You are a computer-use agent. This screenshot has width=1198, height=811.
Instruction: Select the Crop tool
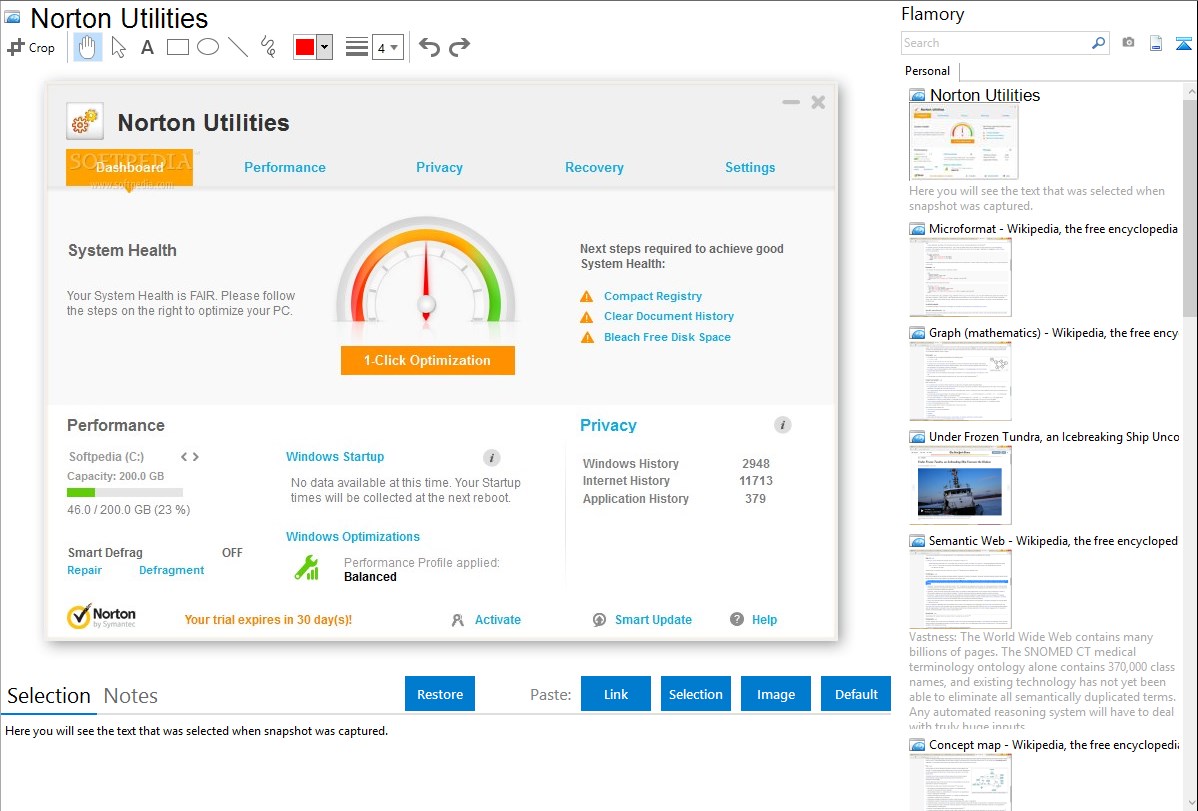tap(31, 47)
